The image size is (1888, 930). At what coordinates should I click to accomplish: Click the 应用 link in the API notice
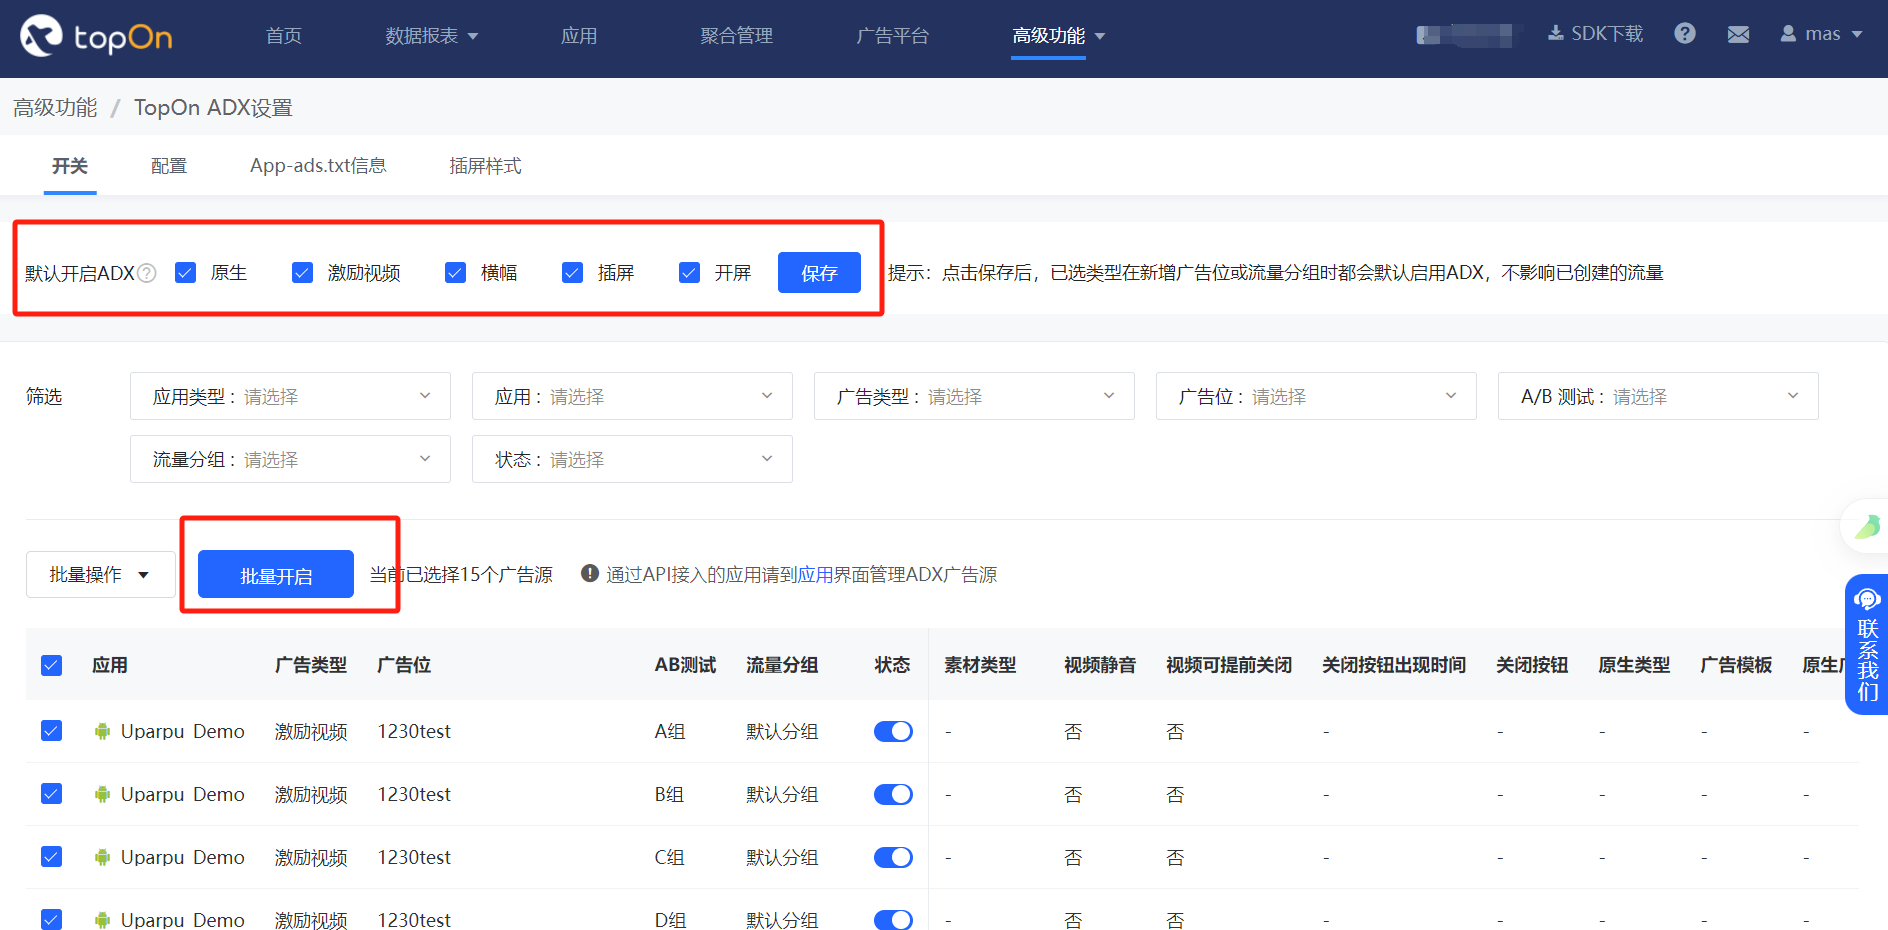pyautogui.click(x=812, y=574)
